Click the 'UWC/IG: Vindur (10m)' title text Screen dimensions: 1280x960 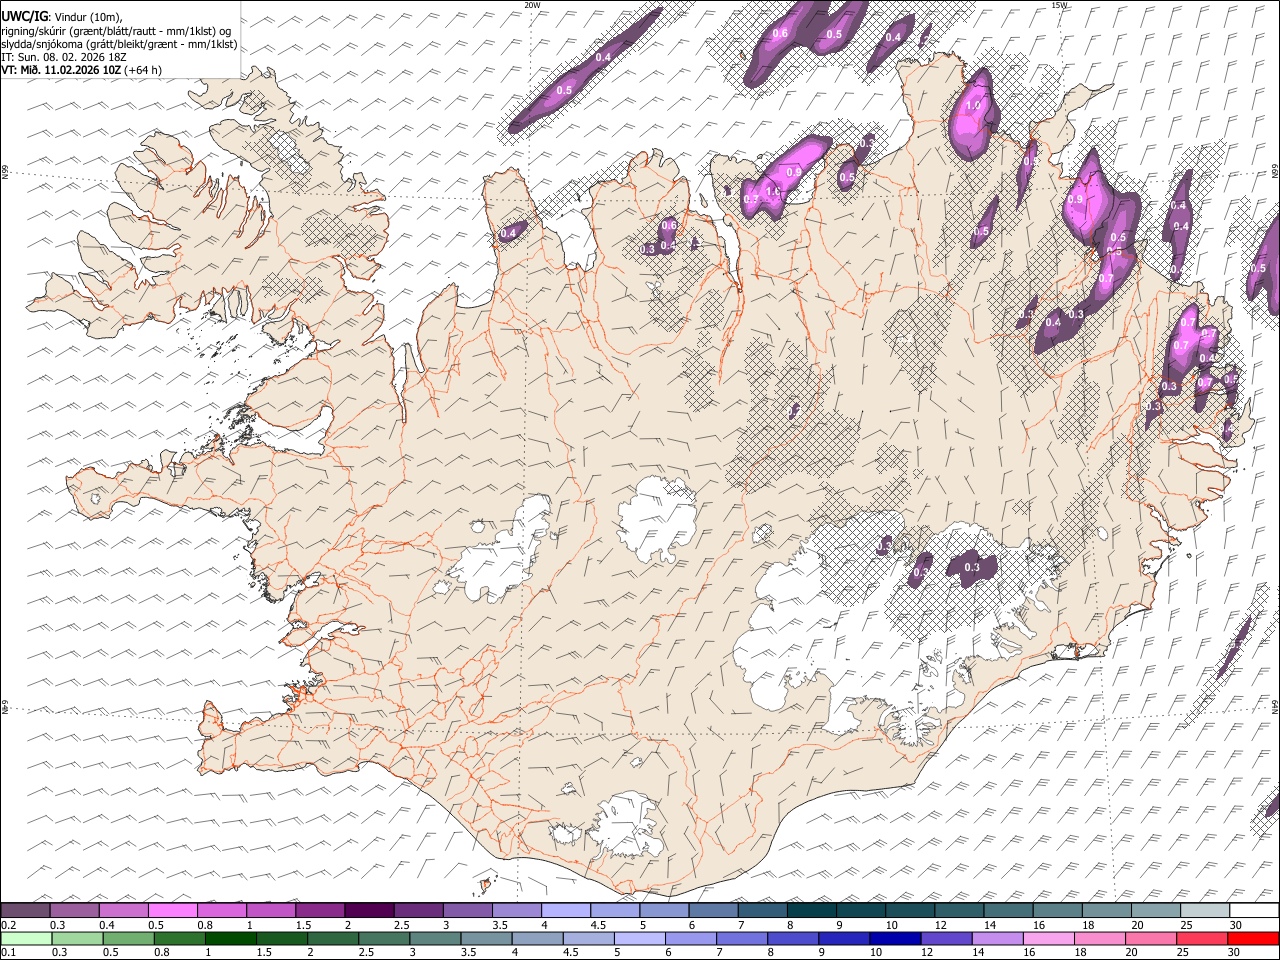pyautogui.click(x=61, y=17)
